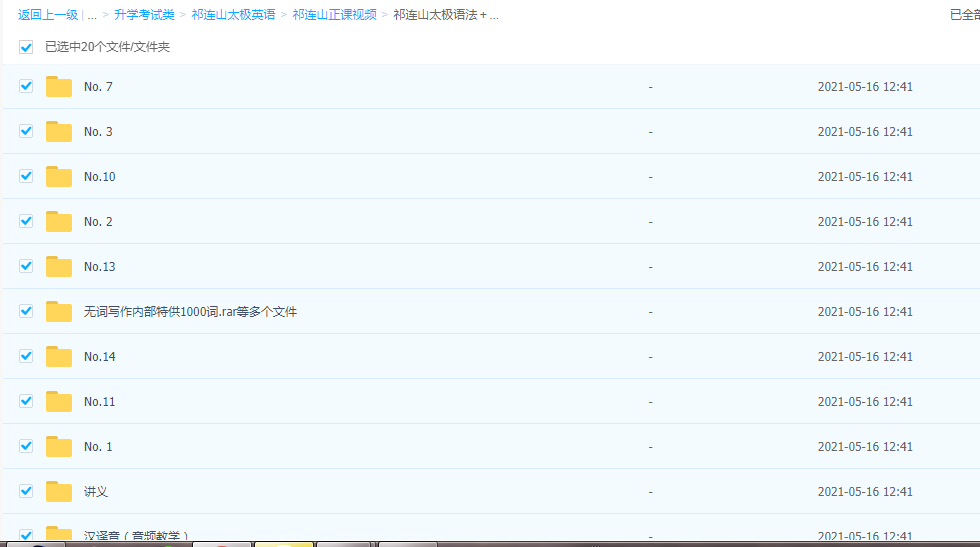Open the No.13 folder icon
Viewport: 980px width, 547px height.
59,267
